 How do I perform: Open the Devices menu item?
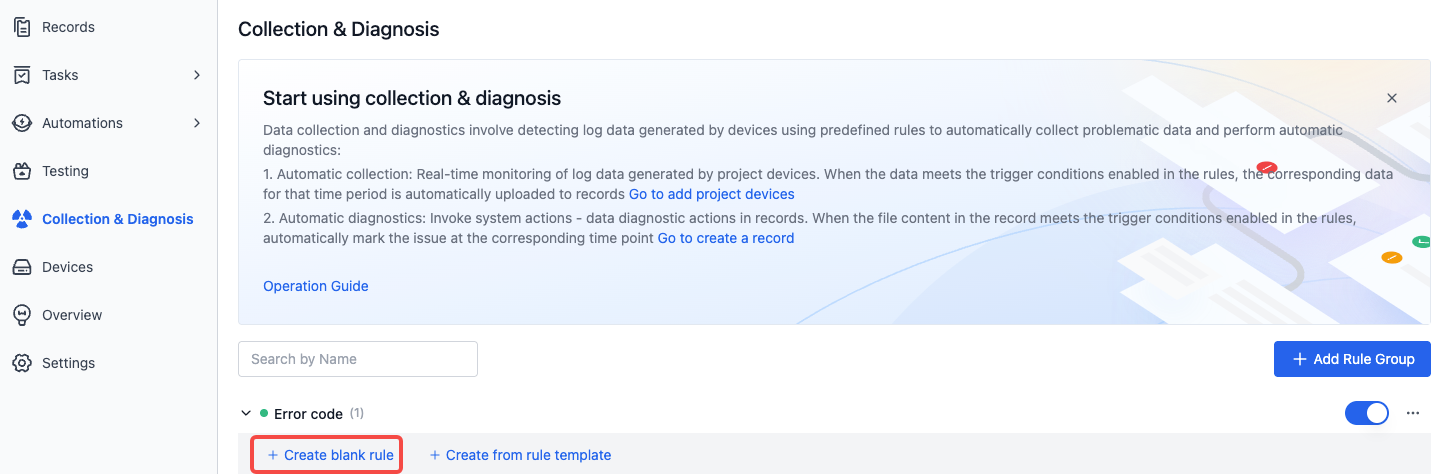click(x=109, y=267)
